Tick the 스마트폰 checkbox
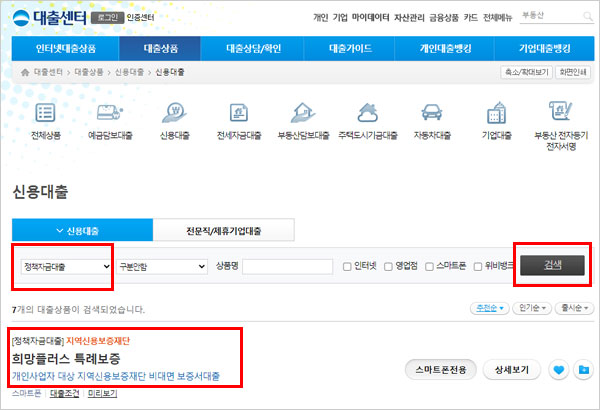The width and height of the screenshot is (600, 410). point(429,266)
